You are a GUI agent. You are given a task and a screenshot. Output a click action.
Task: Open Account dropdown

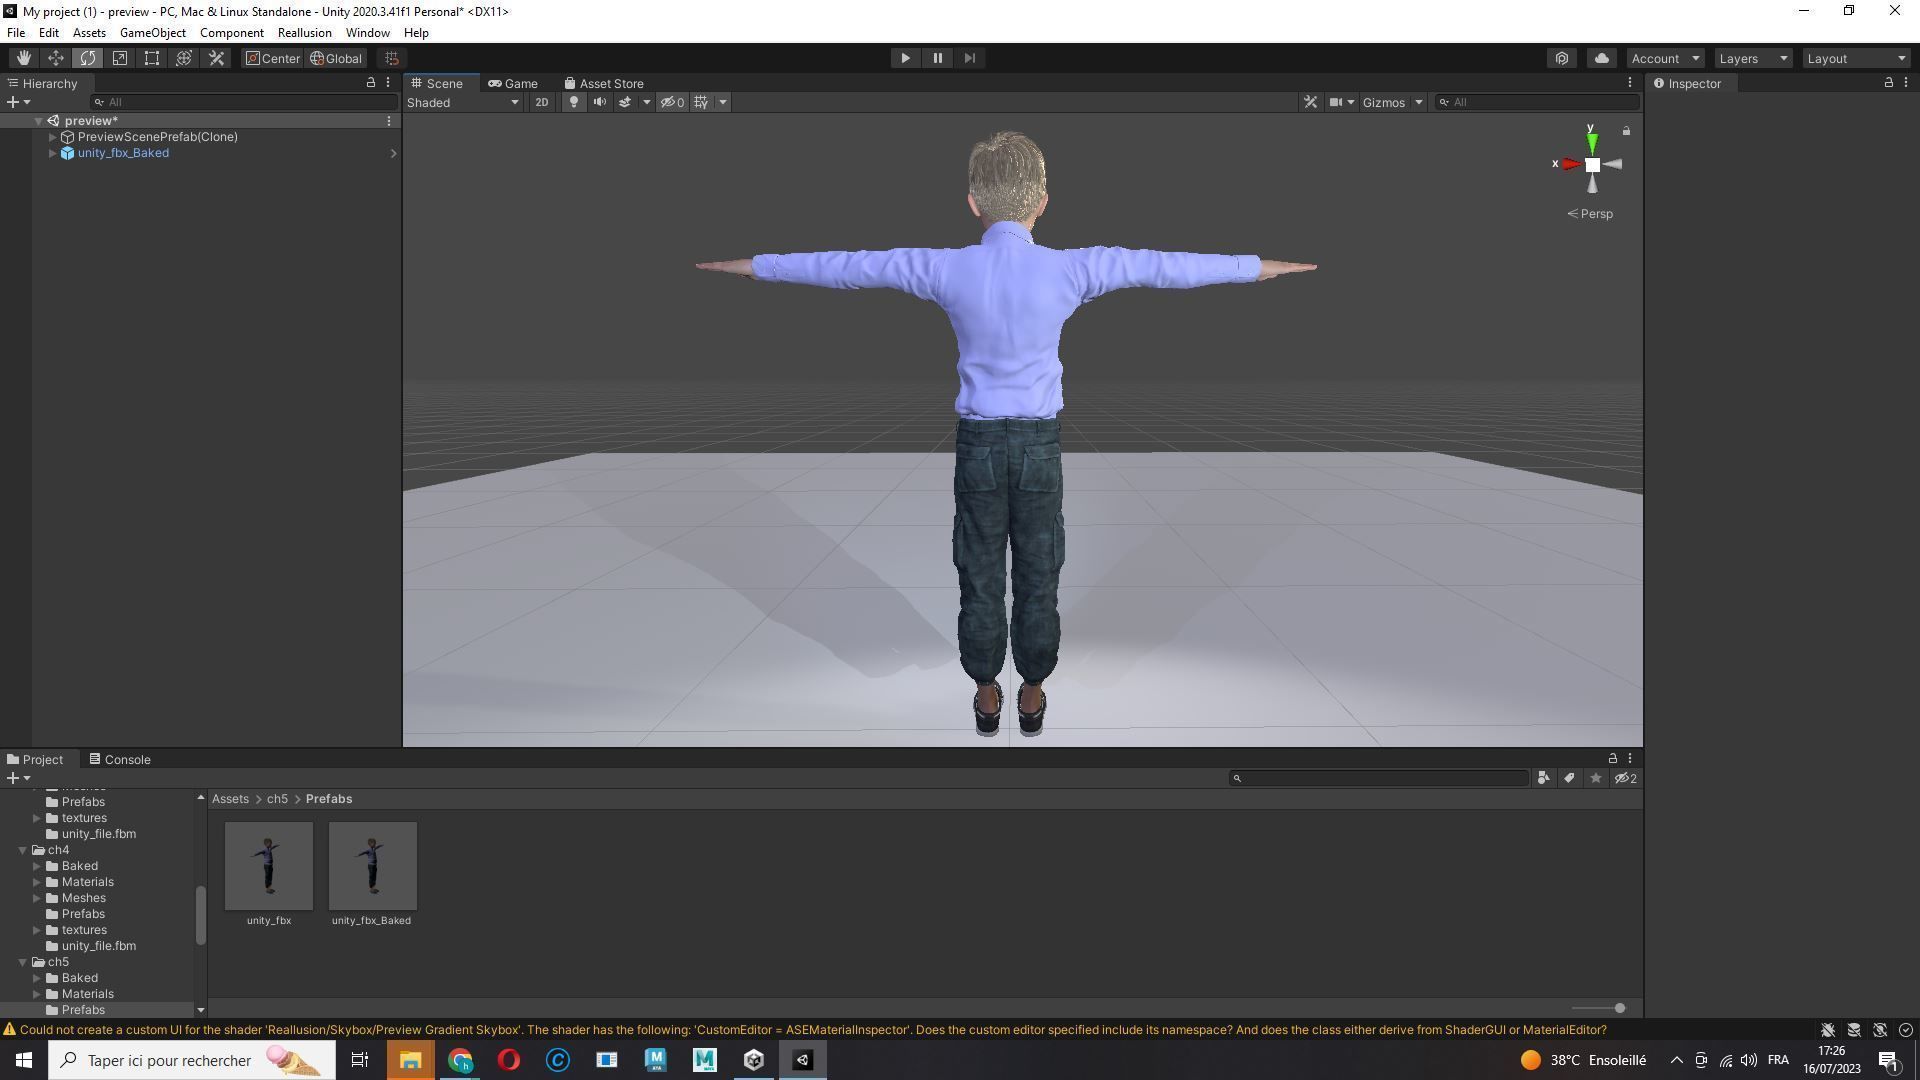coord(1665,58)
